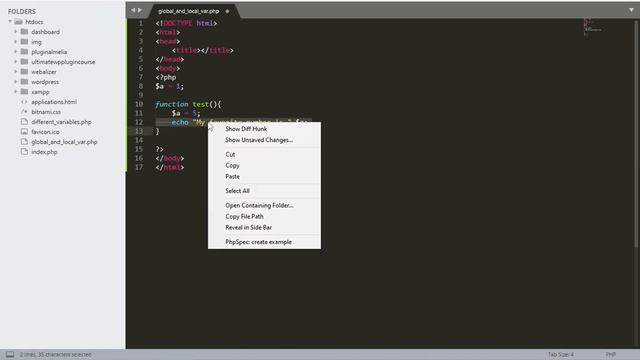This screenshot has width=640, height=360.
Task: Choose PhpSpec: create example entry
Action: [264, 242]
